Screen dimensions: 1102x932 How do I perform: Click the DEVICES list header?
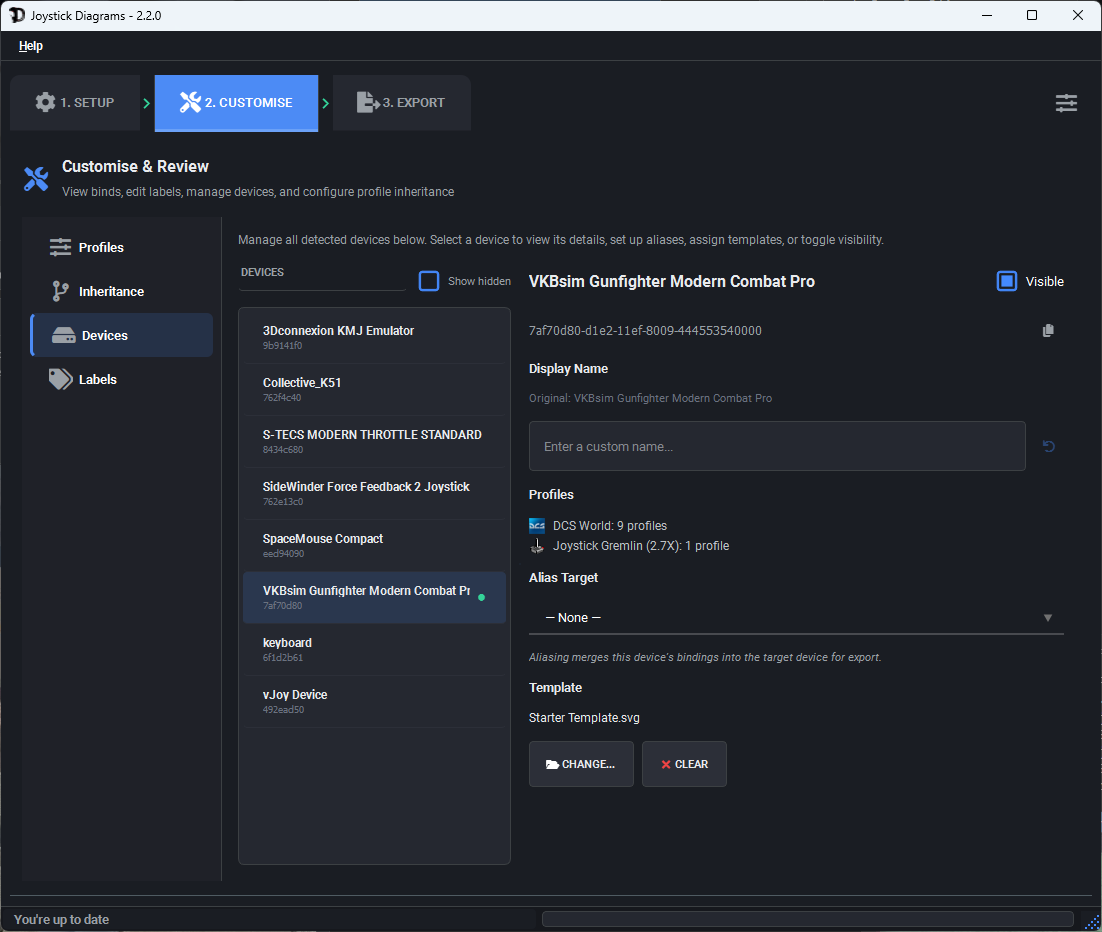[x=262, y=272]
